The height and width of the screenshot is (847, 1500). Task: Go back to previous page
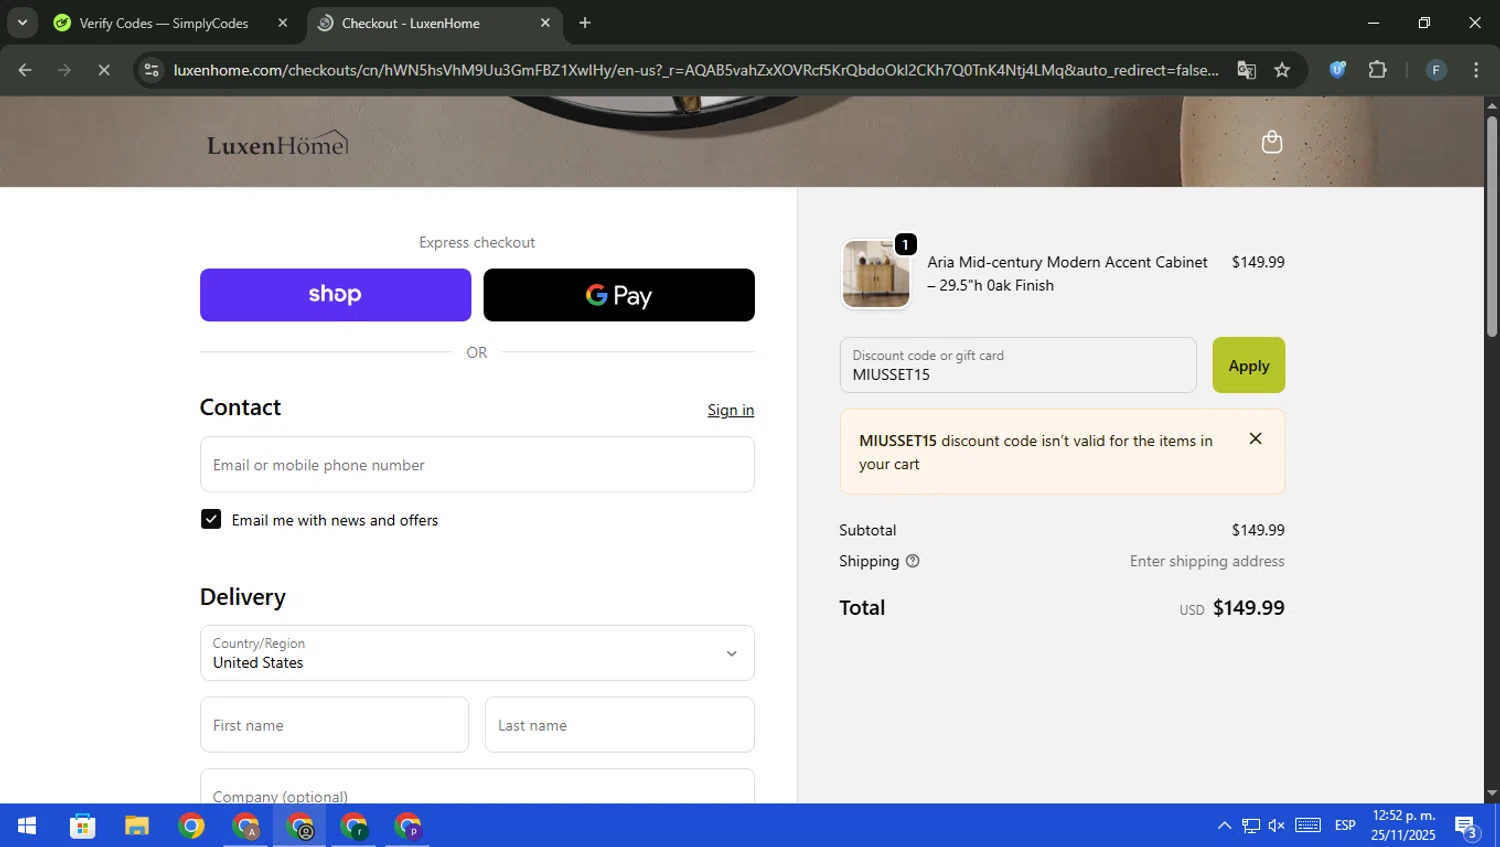tap(25, 70)
